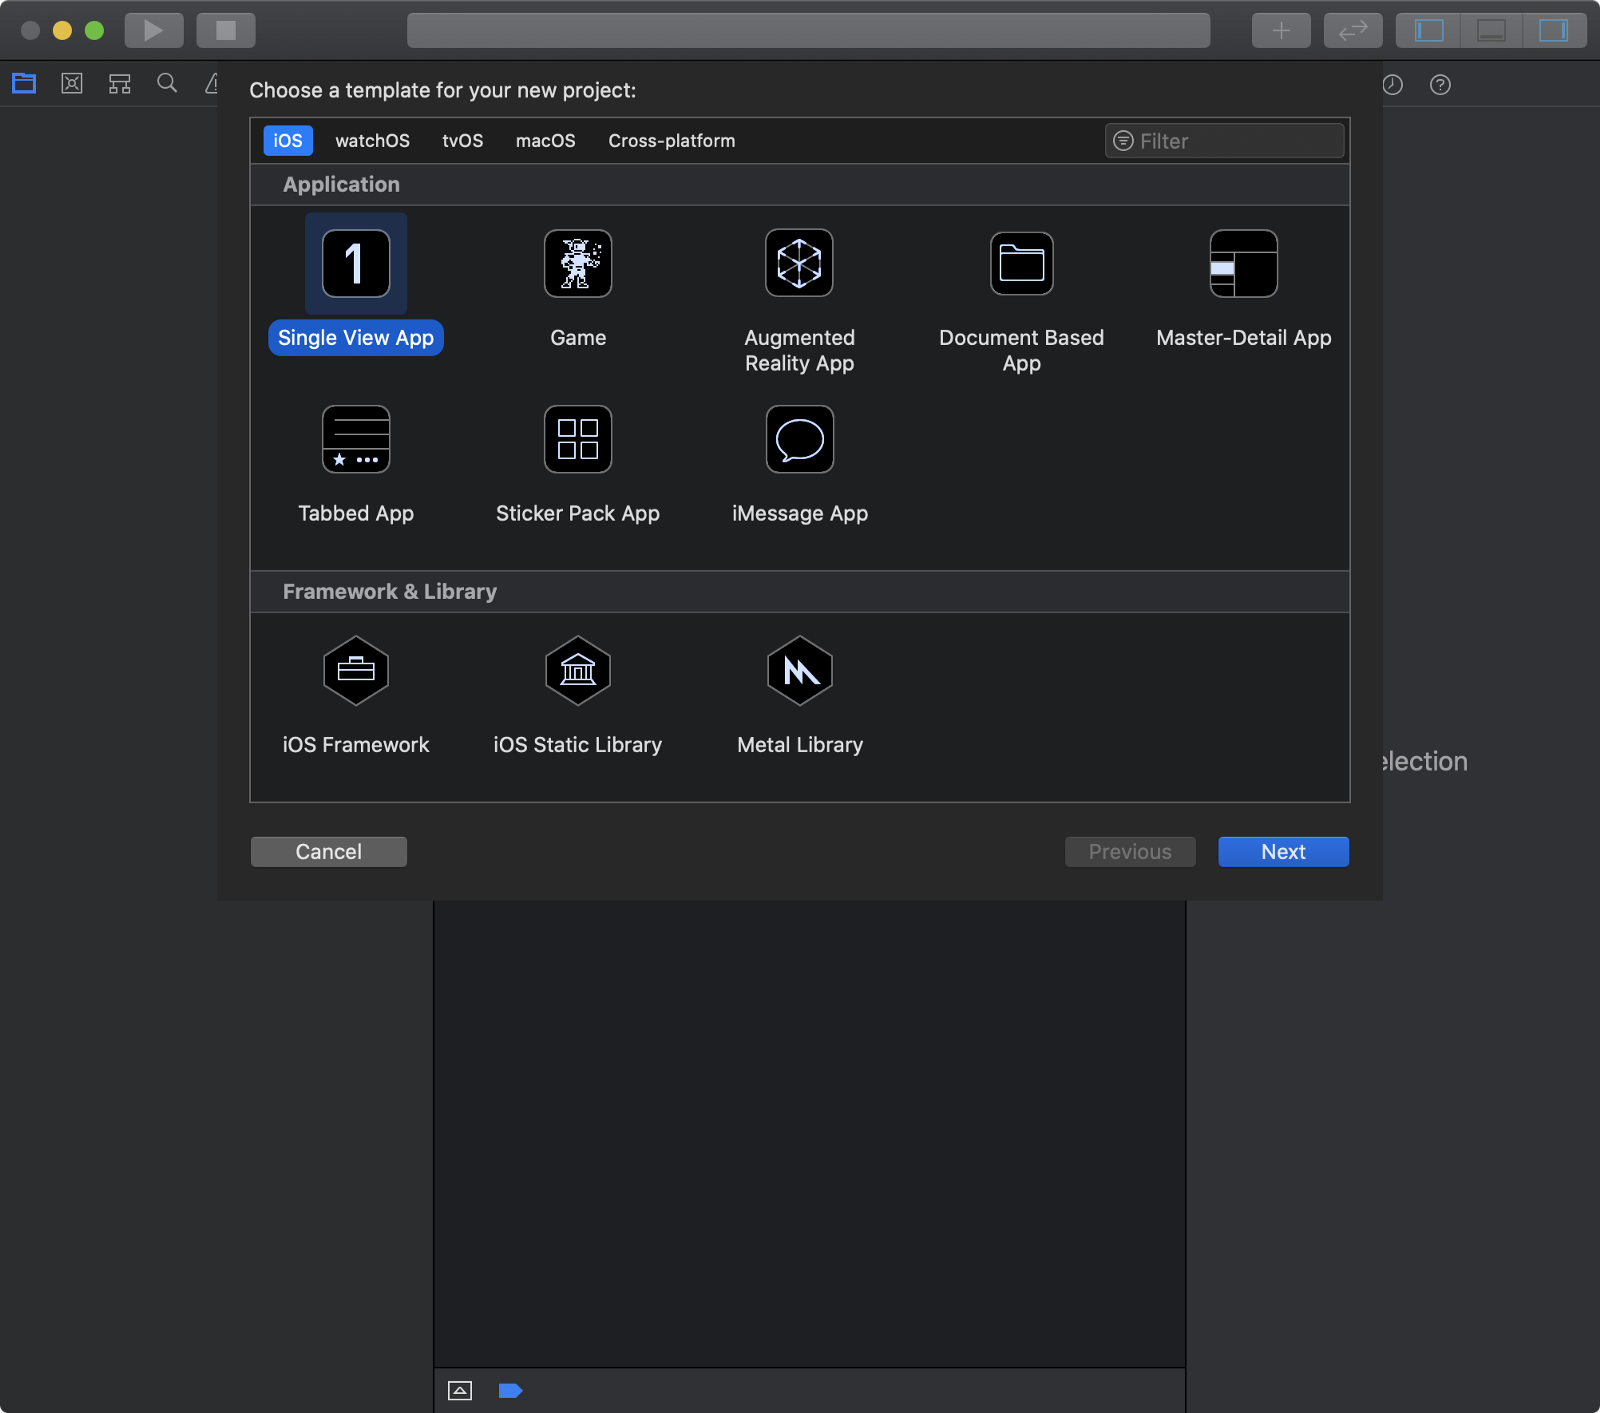The image size is (1600, 1413).
Task: Click the template Filter search field
Action: pyautogui.click(x=1223, y=140)
